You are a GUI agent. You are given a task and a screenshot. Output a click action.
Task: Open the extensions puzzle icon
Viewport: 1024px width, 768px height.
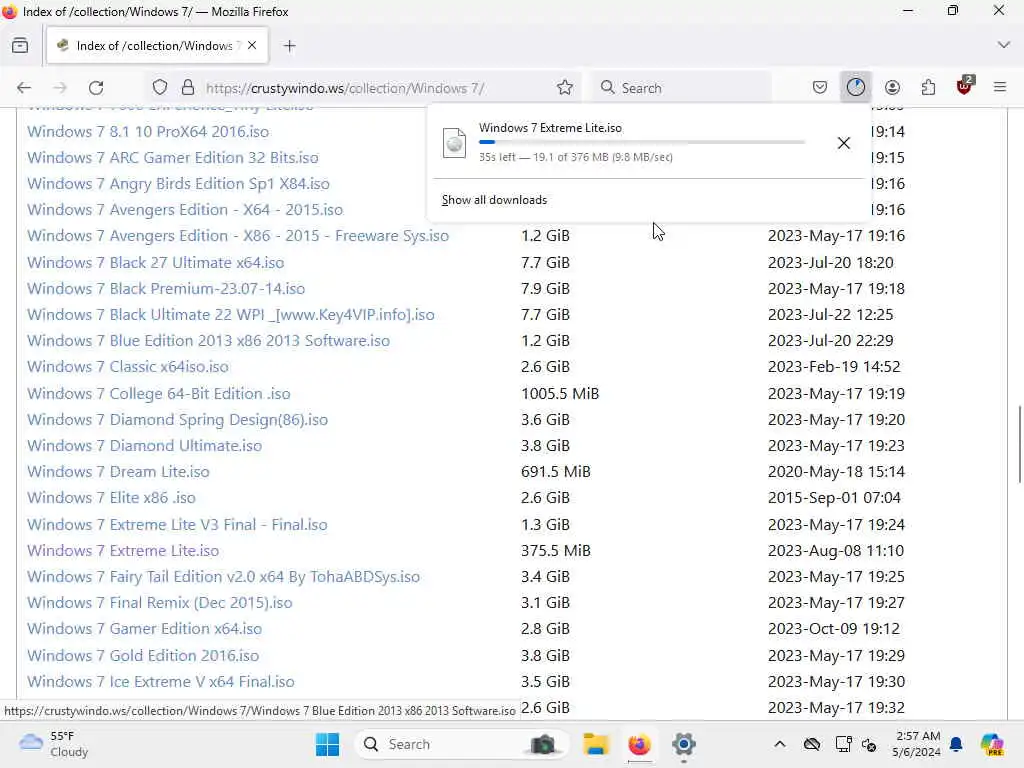[928, 88]
